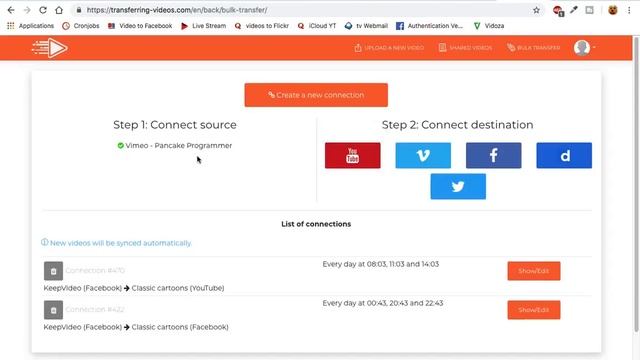
Task: Open Show/Edit for Connection #470
Action: 534,271
